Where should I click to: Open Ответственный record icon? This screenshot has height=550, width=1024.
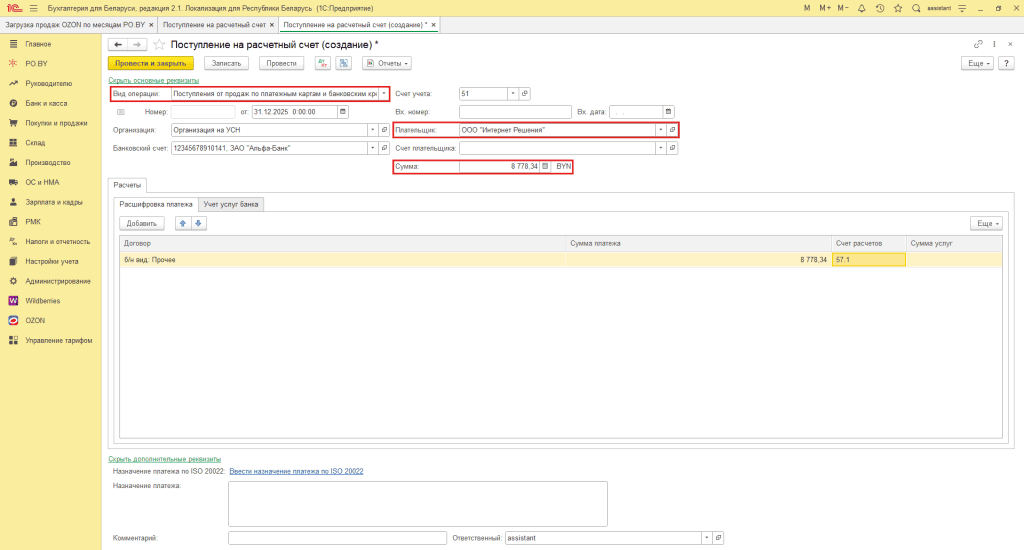tap(718, 538)
